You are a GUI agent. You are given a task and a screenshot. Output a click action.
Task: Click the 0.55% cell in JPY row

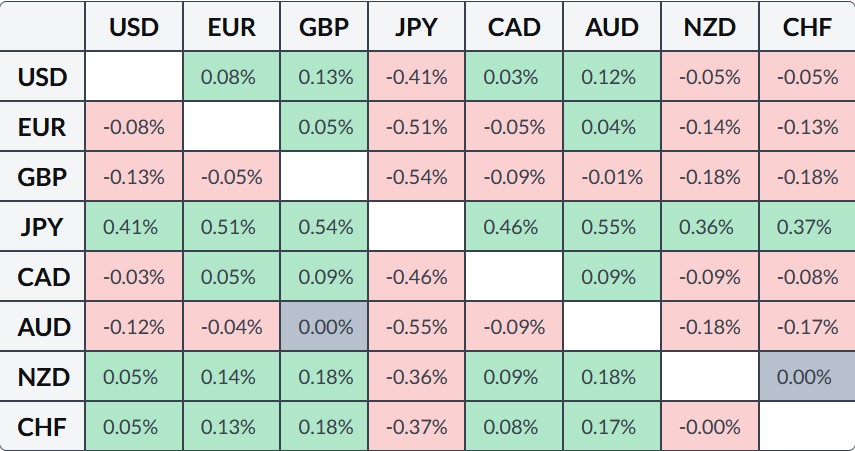[611, 227]
